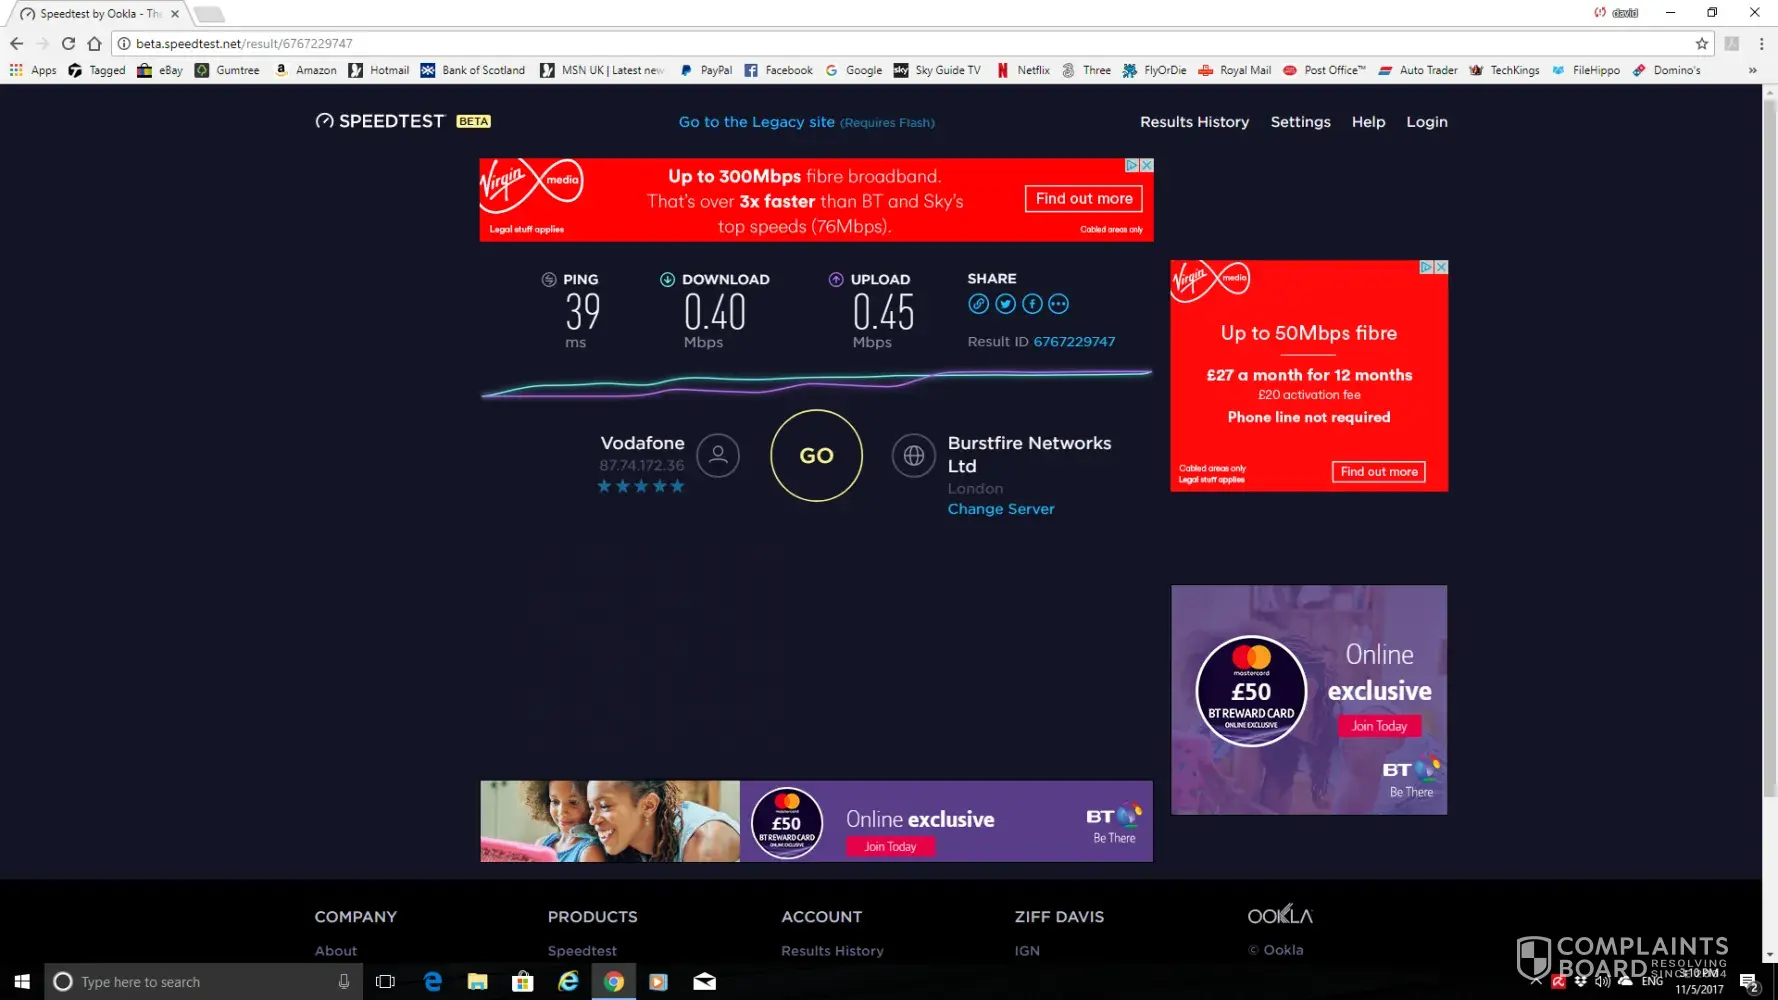
Task: Click the server globe icon
Action: pyautogui.click(x=913, y=456)
